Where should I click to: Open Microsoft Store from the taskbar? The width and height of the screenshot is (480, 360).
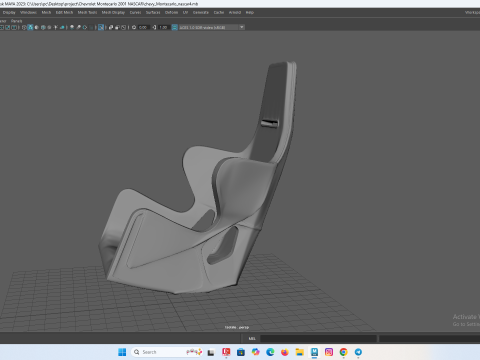241,352
